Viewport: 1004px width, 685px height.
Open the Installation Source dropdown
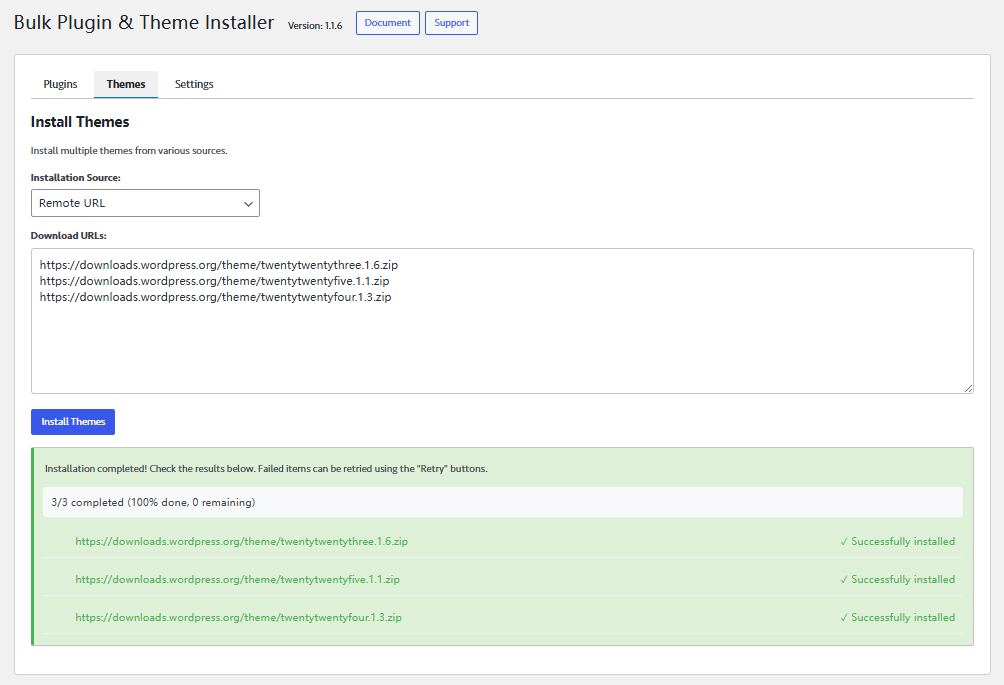pyautogui.click(x=145, y=204)
